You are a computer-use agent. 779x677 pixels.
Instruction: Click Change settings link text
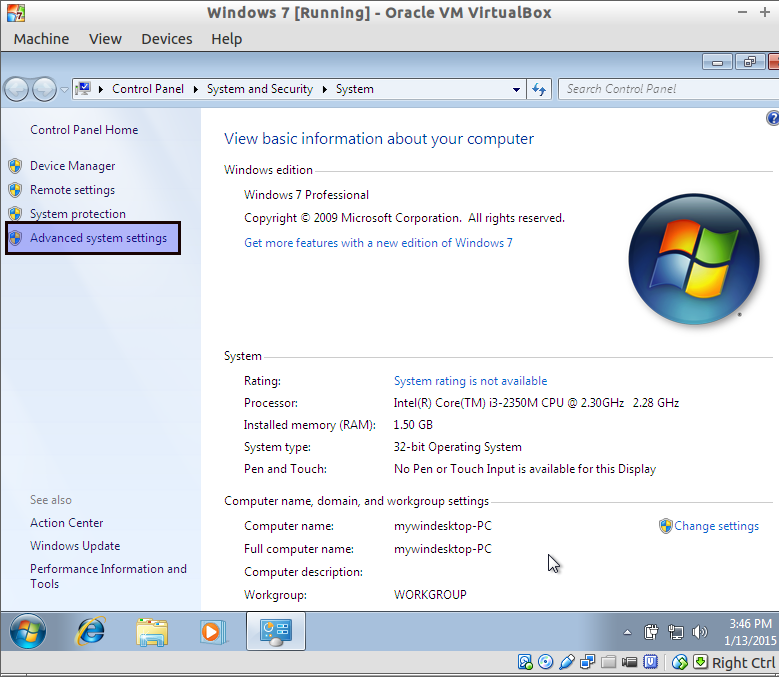716,526
